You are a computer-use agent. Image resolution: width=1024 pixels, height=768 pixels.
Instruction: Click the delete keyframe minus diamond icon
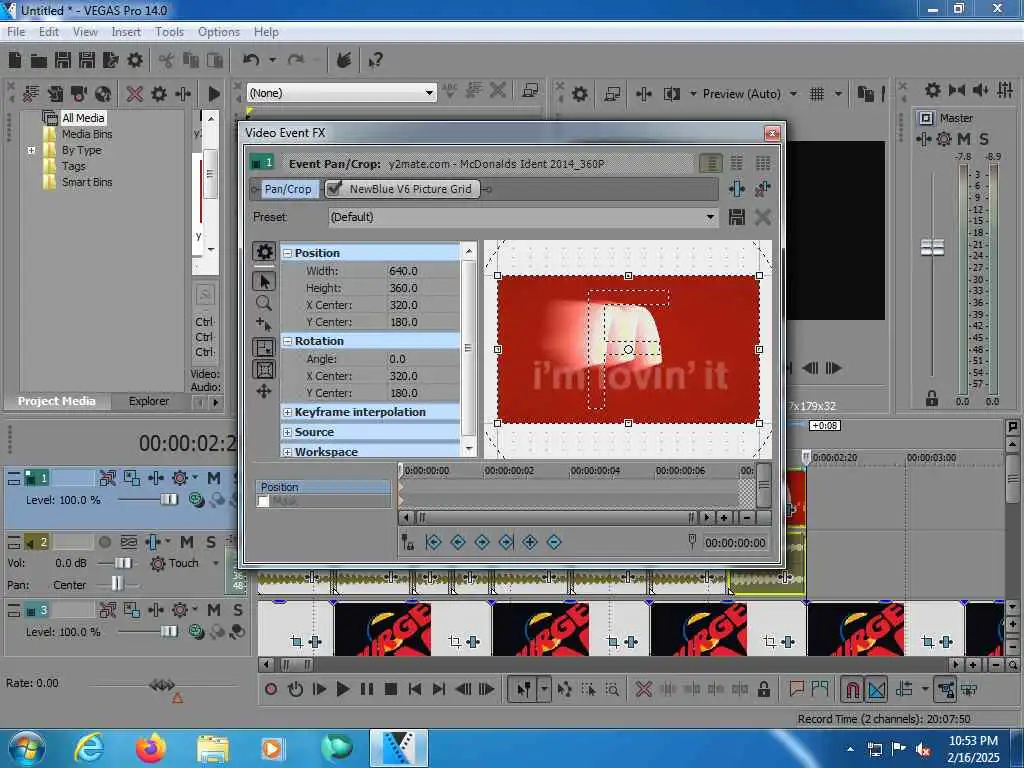[x=554, y=542]
